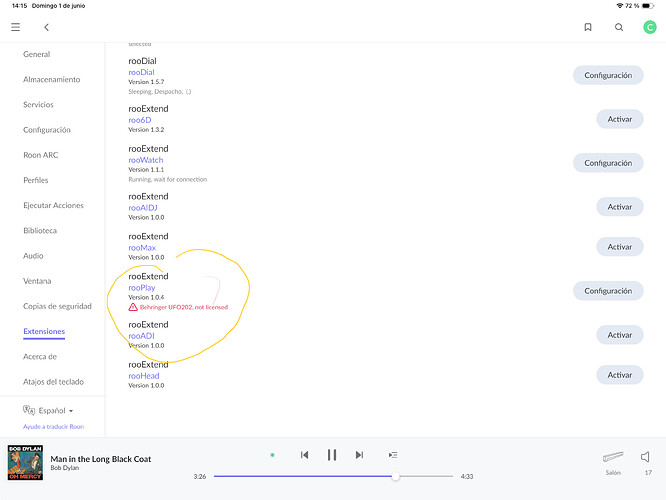Viewport: 666px width, 500px height.
Task: Click the playback progress slider handle
Action: pos(395,476)
